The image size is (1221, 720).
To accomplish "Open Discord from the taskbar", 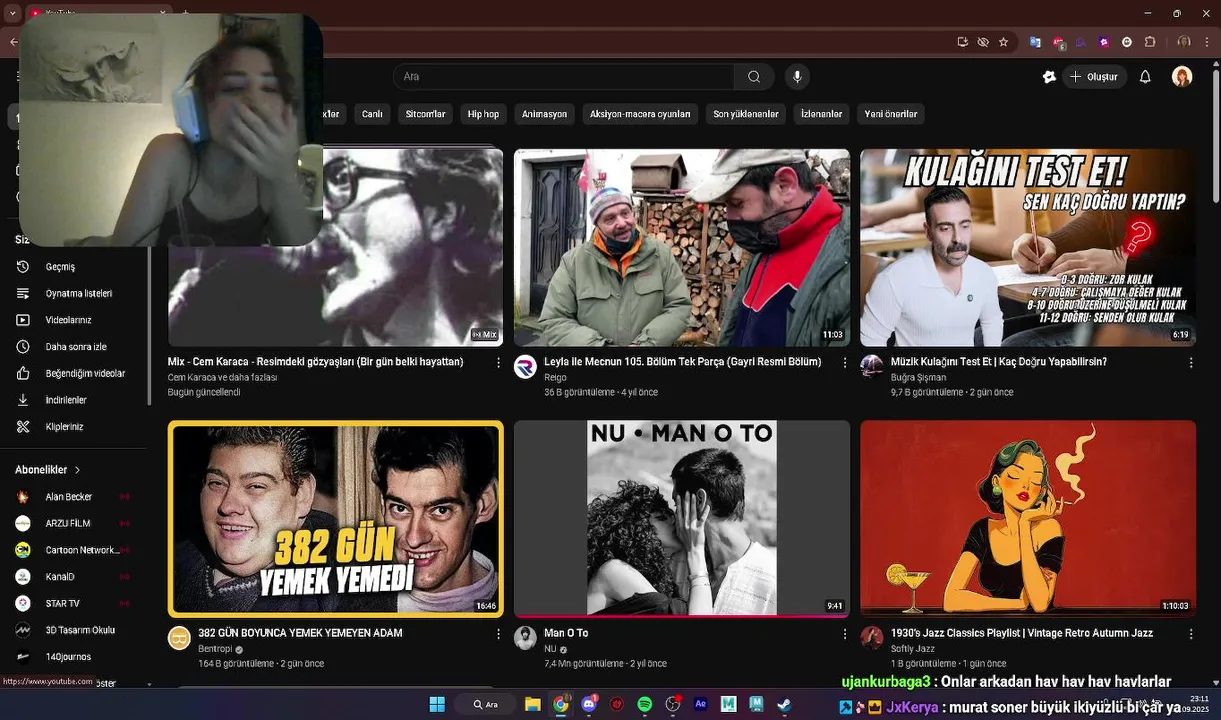I will point(589,704).
